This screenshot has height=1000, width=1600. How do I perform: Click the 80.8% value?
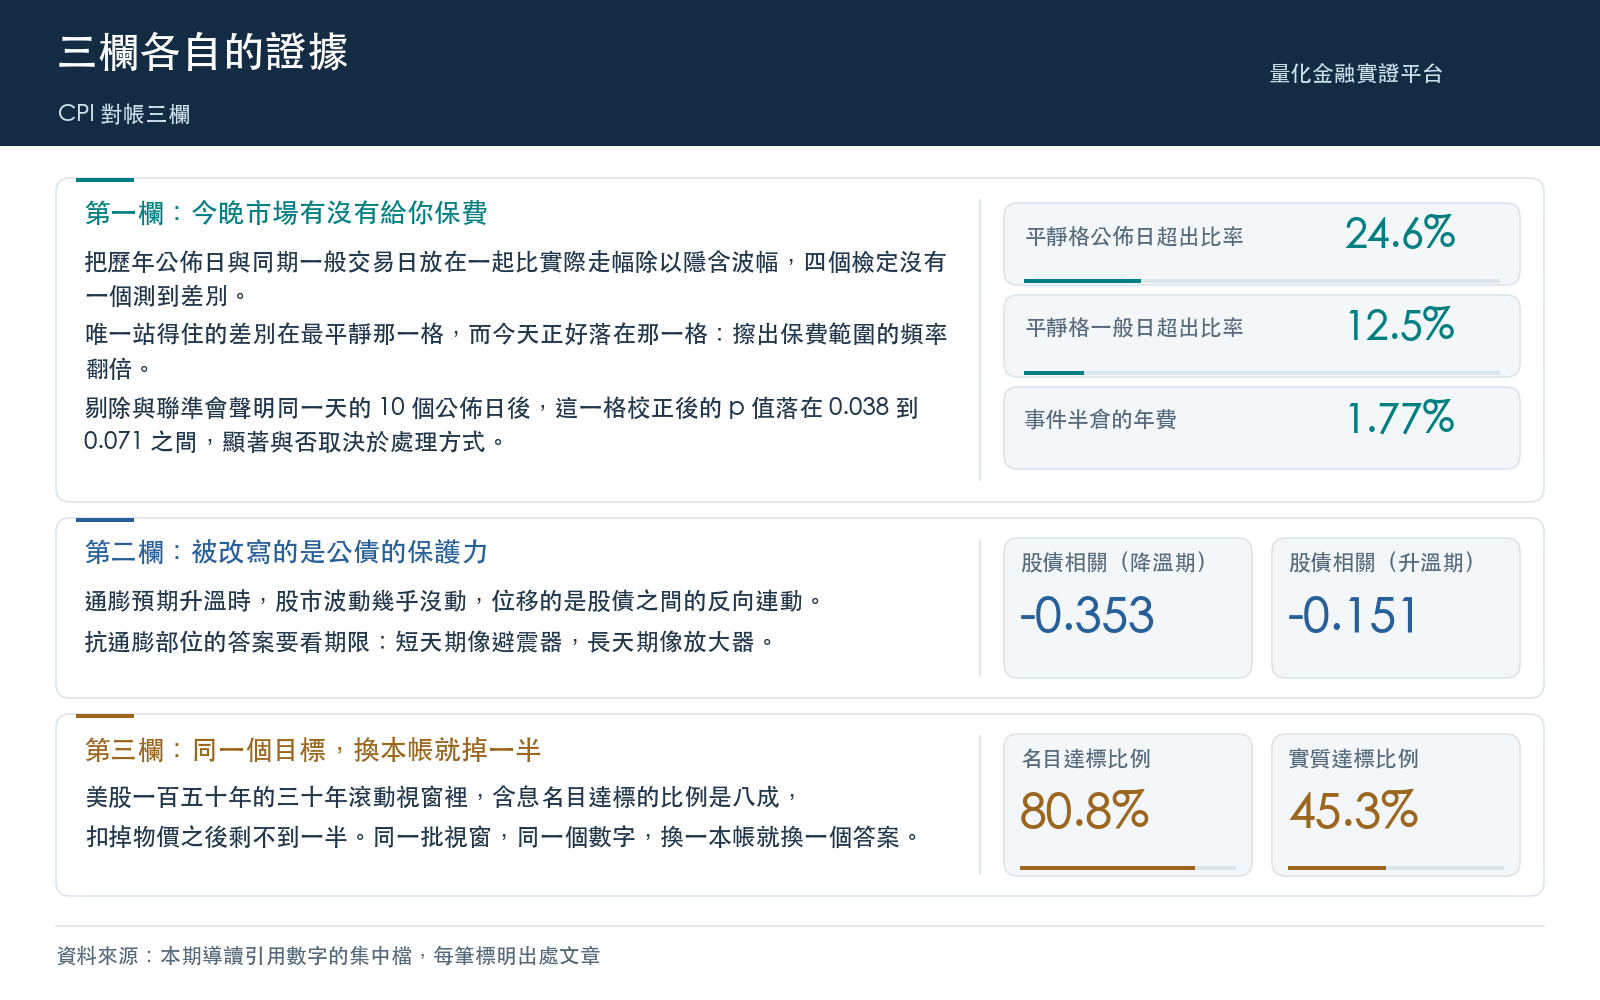pyautogui.click(x=1084, y=811)
